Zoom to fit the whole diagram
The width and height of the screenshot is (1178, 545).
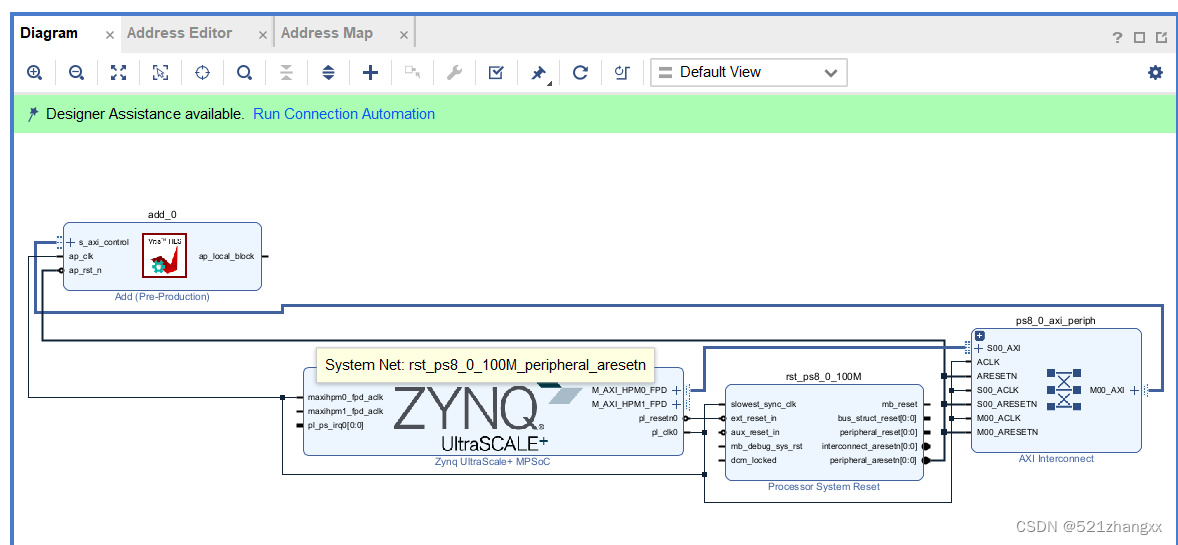pyautogui.click(x=118, y=73)
